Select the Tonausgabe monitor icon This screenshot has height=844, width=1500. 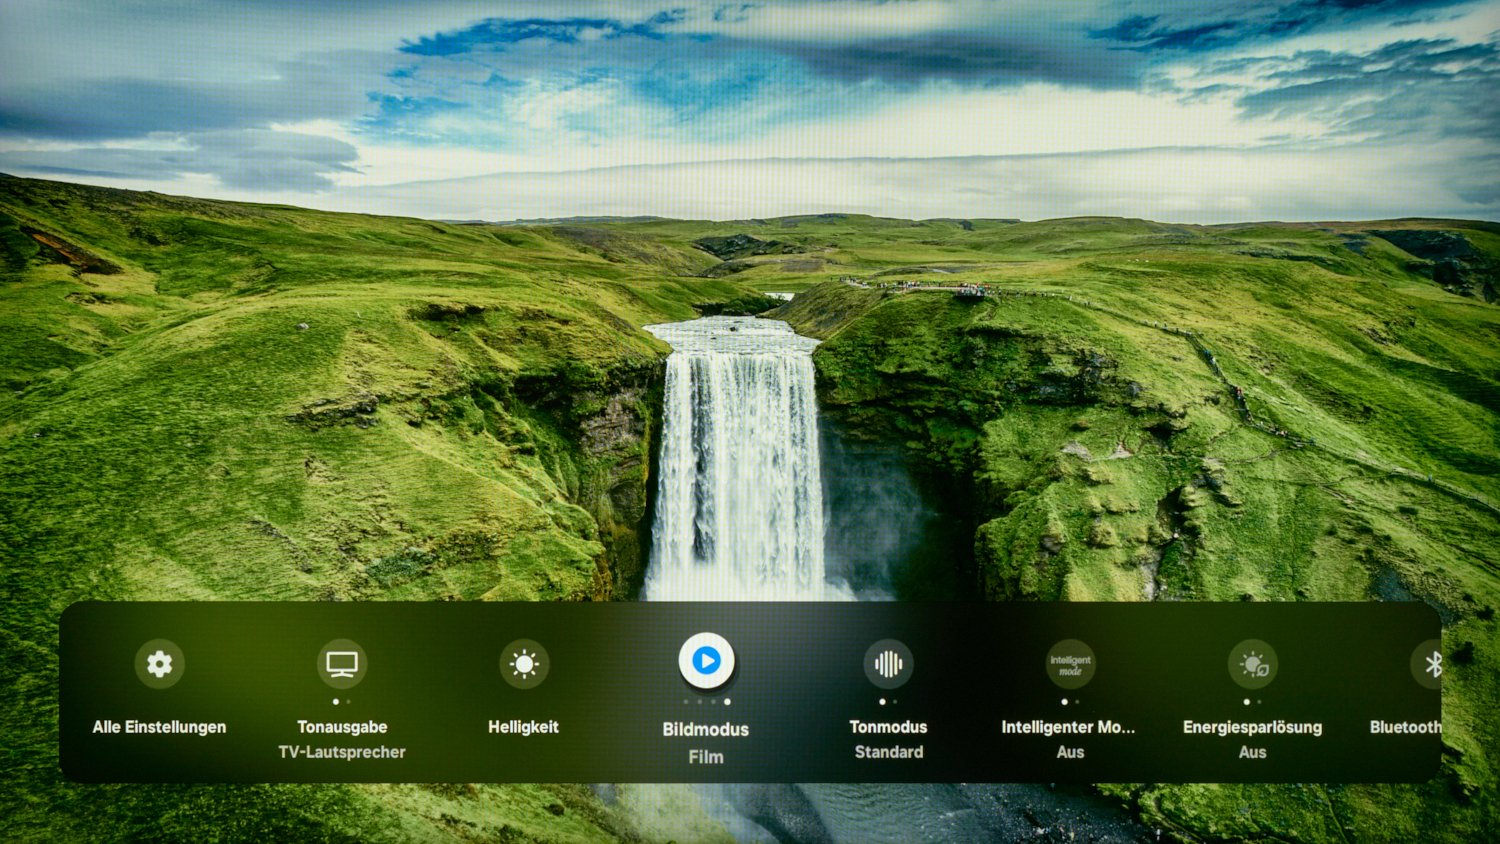click(342, 664)
